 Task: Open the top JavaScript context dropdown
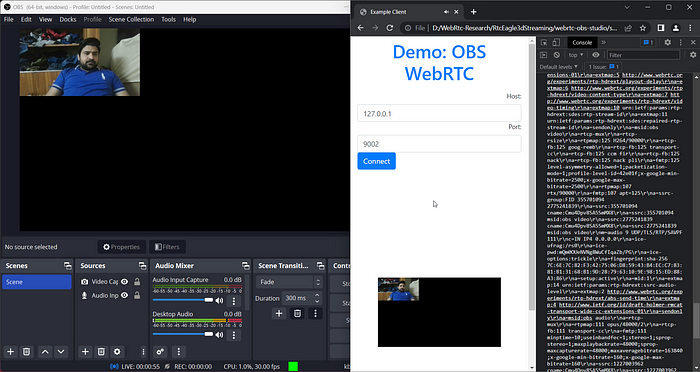(x=576, y=55)
